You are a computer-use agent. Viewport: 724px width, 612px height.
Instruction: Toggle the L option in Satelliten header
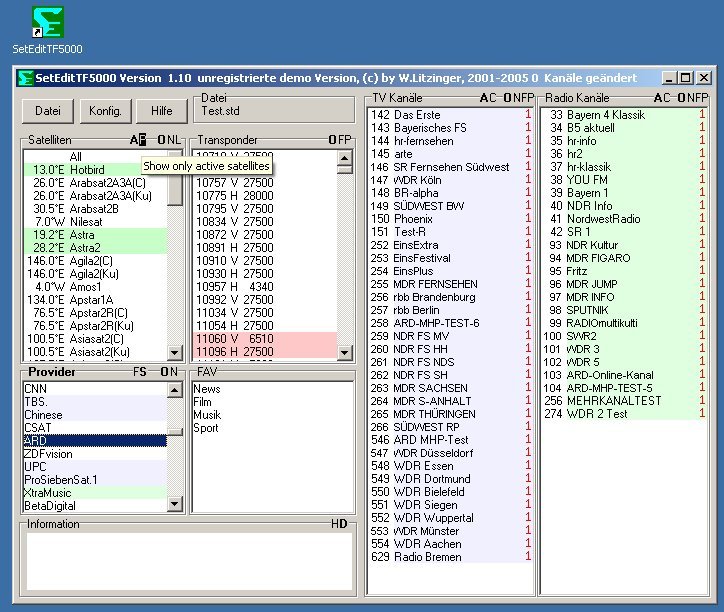coord(178,139)
